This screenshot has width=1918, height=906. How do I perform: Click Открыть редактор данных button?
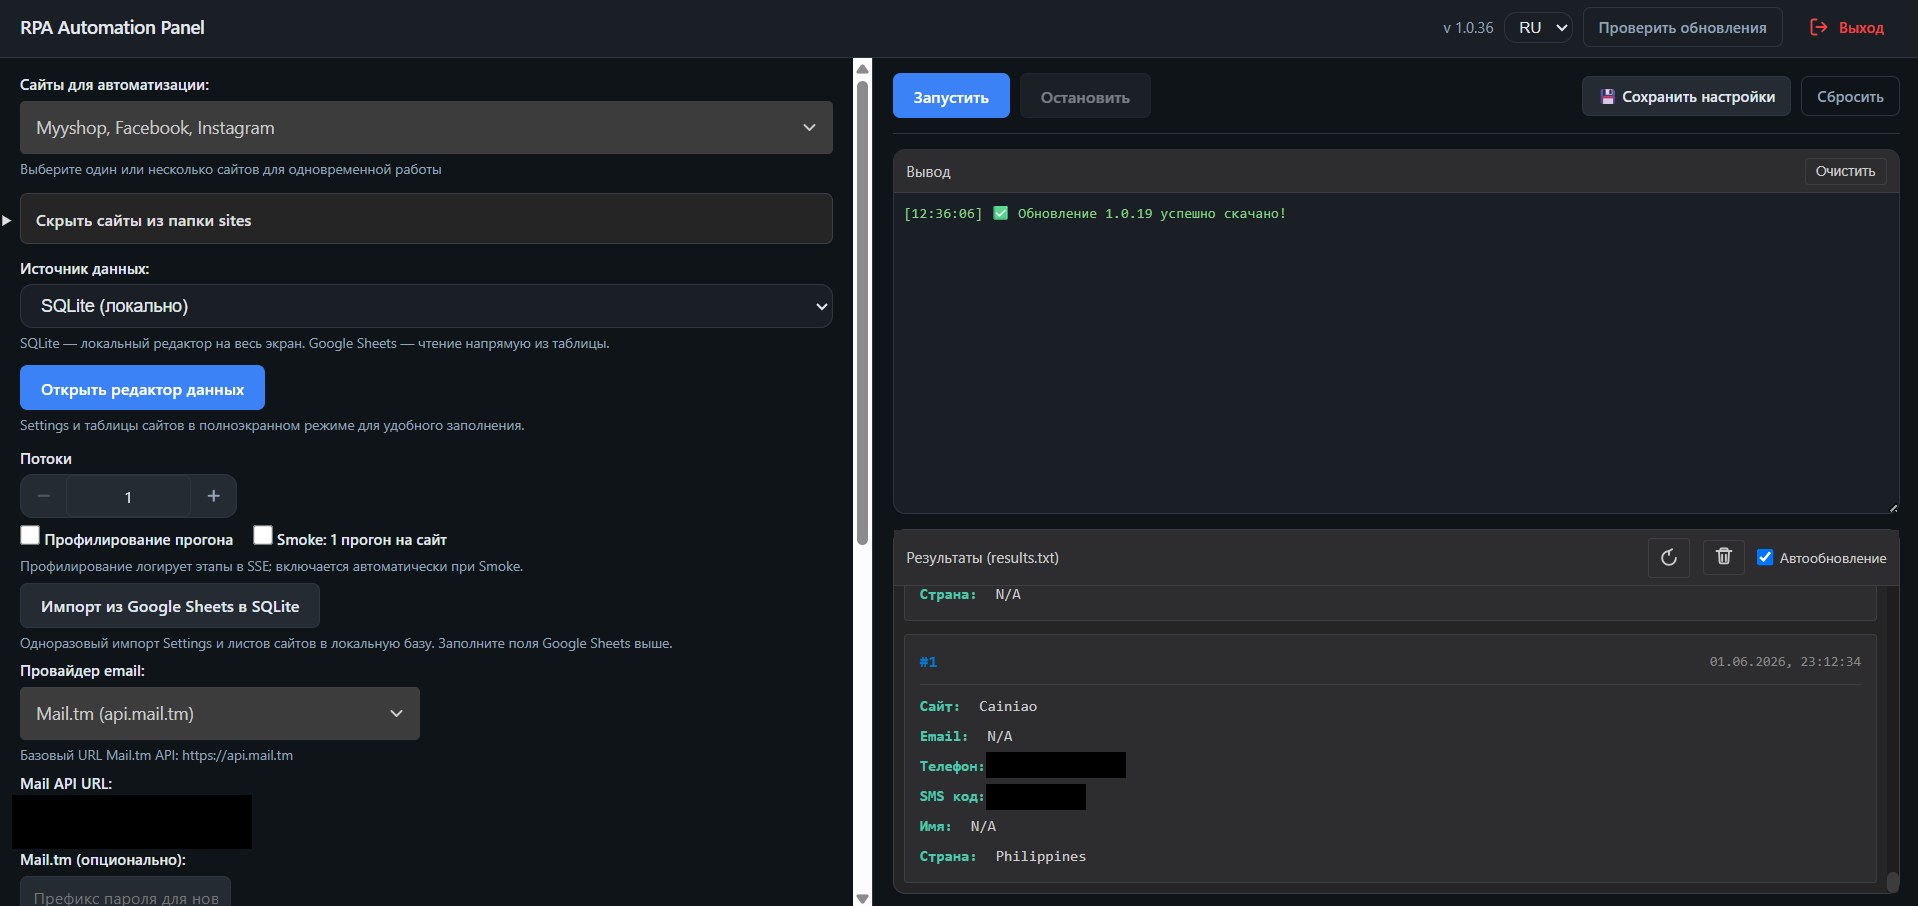tap(142, 388)
